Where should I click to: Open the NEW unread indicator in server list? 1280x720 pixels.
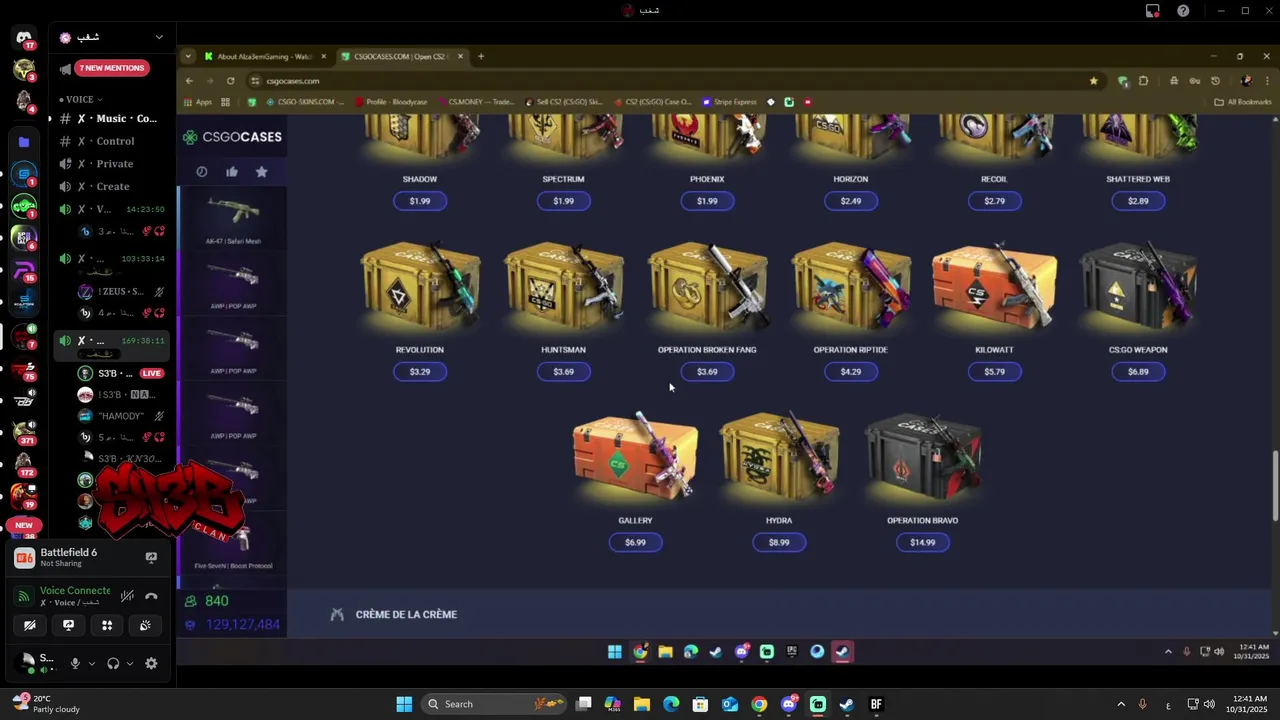tap(24, 525)
